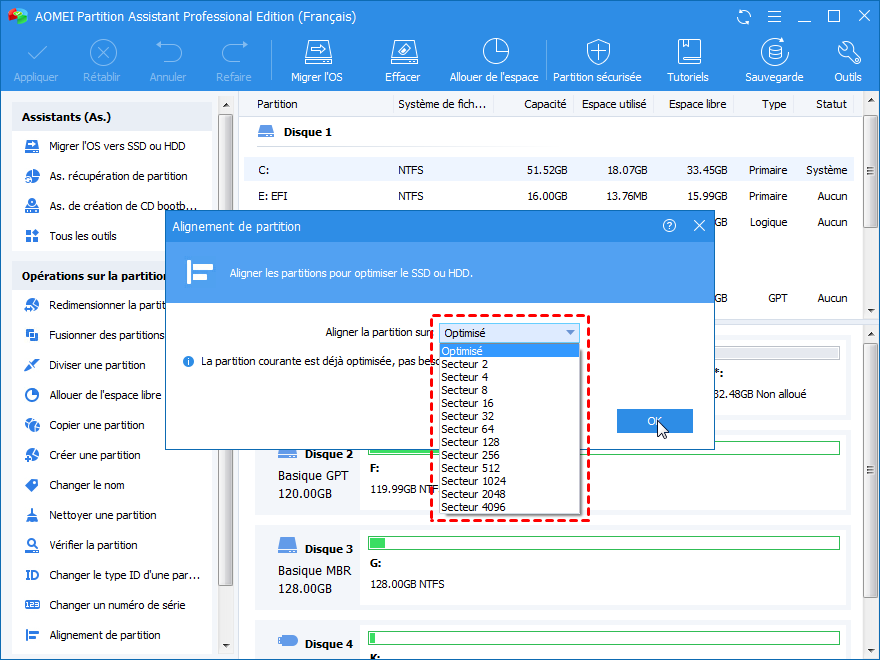This screenshot has height=660, width=880.
Task: Open the Effacer disk wipe tool
Action: pos(402,61)
